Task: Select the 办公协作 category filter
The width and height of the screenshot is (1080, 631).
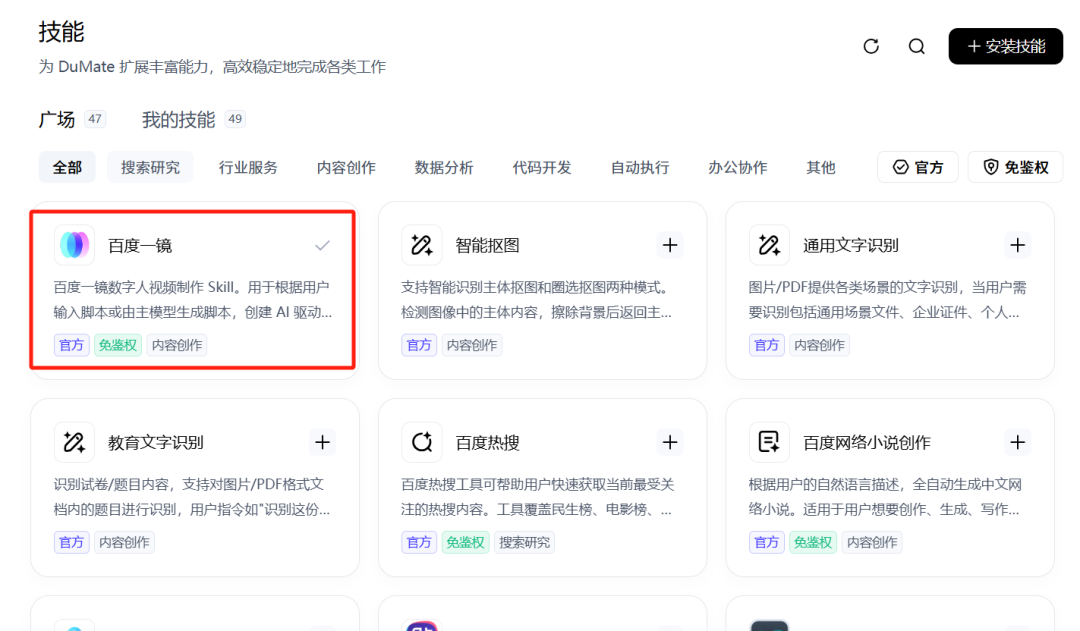Action: tap(738, 167)
